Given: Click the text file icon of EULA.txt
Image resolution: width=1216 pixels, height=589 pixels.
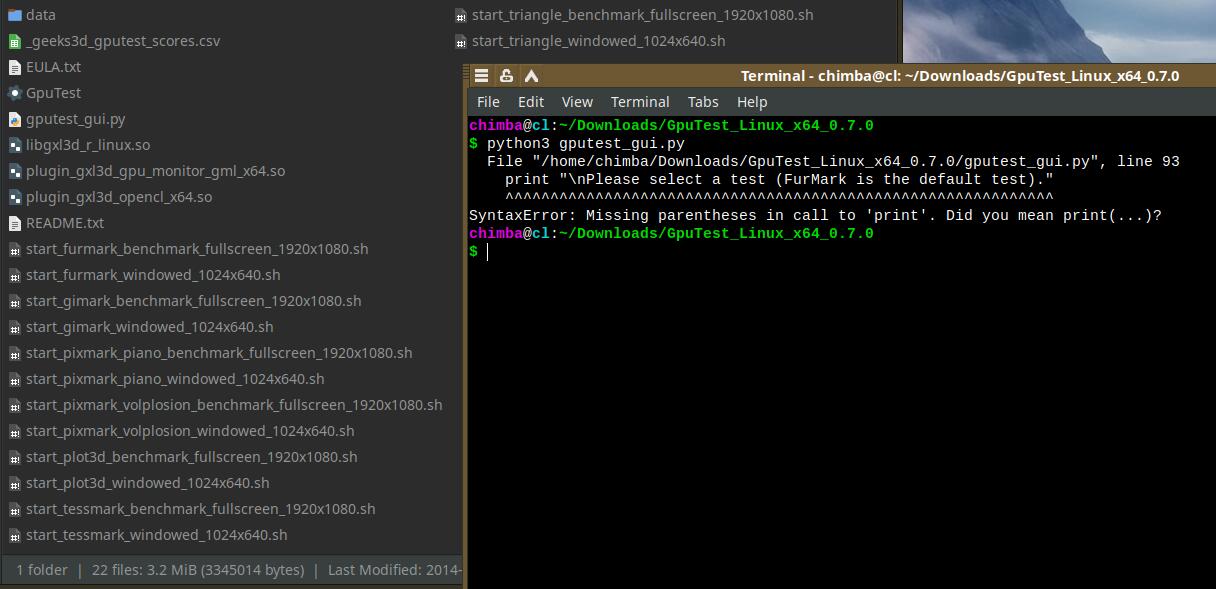Looking at the screenshot, I should [x=14, y=67].
